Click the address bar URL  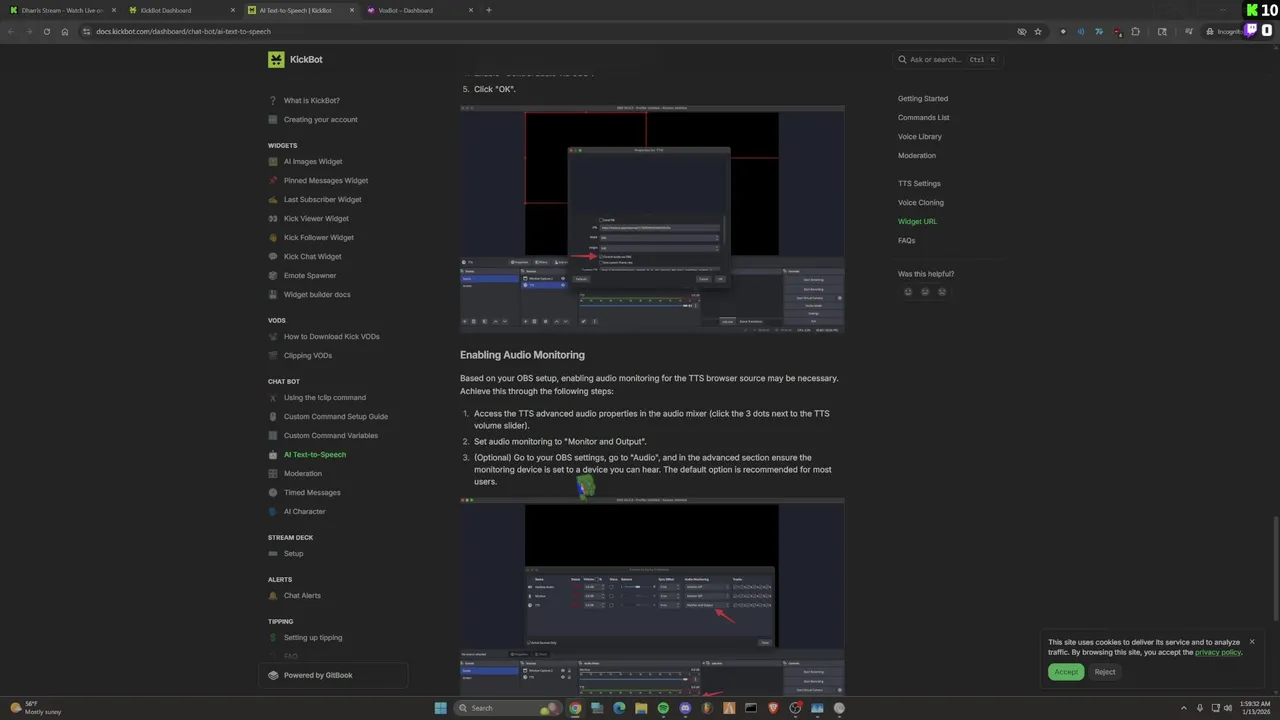183,32
